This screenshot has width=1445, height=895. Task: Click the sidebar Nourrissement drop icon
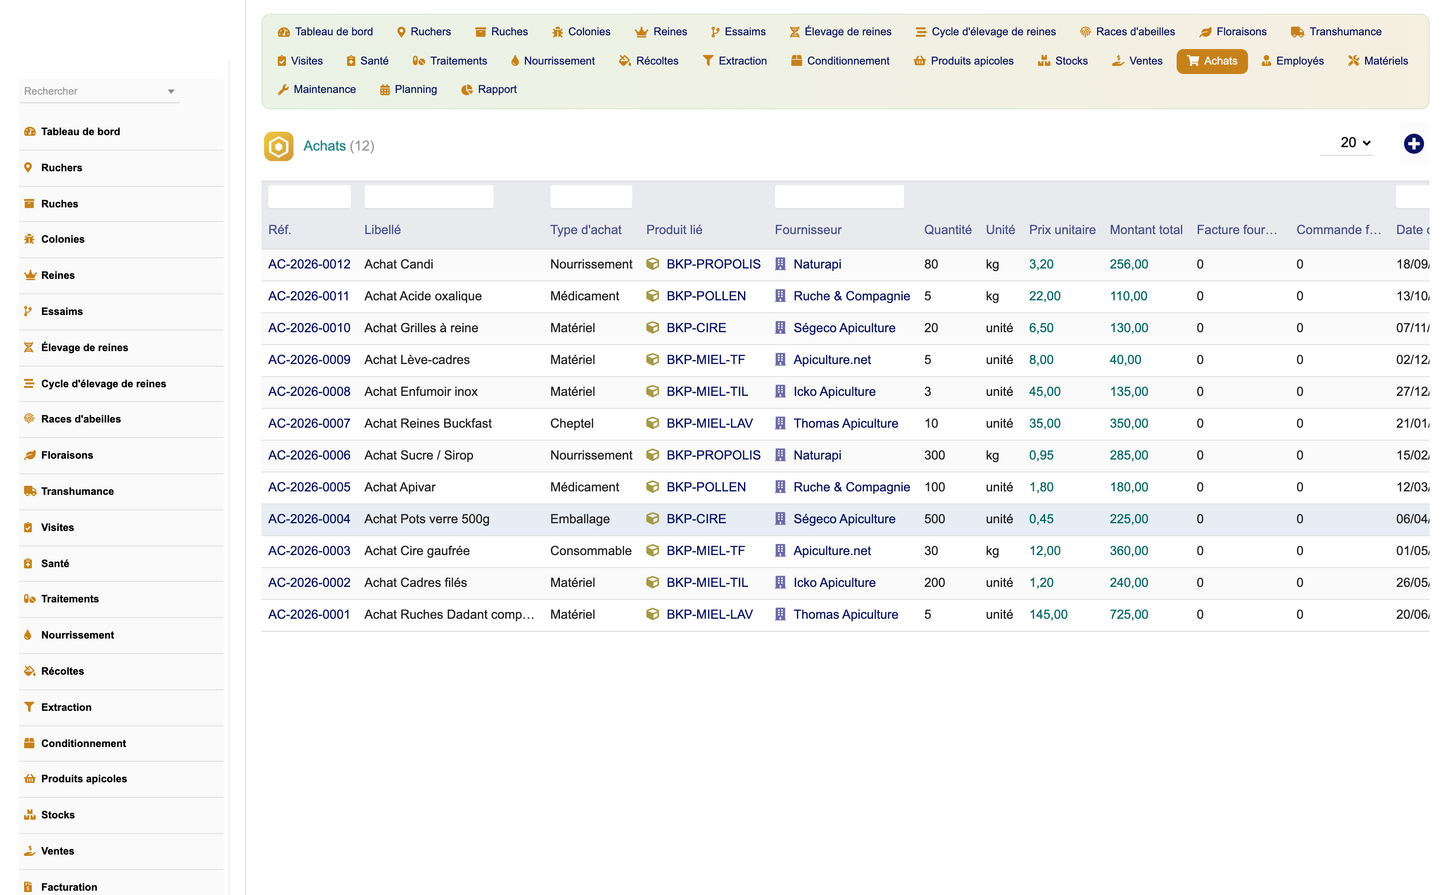tap(29, 635)
